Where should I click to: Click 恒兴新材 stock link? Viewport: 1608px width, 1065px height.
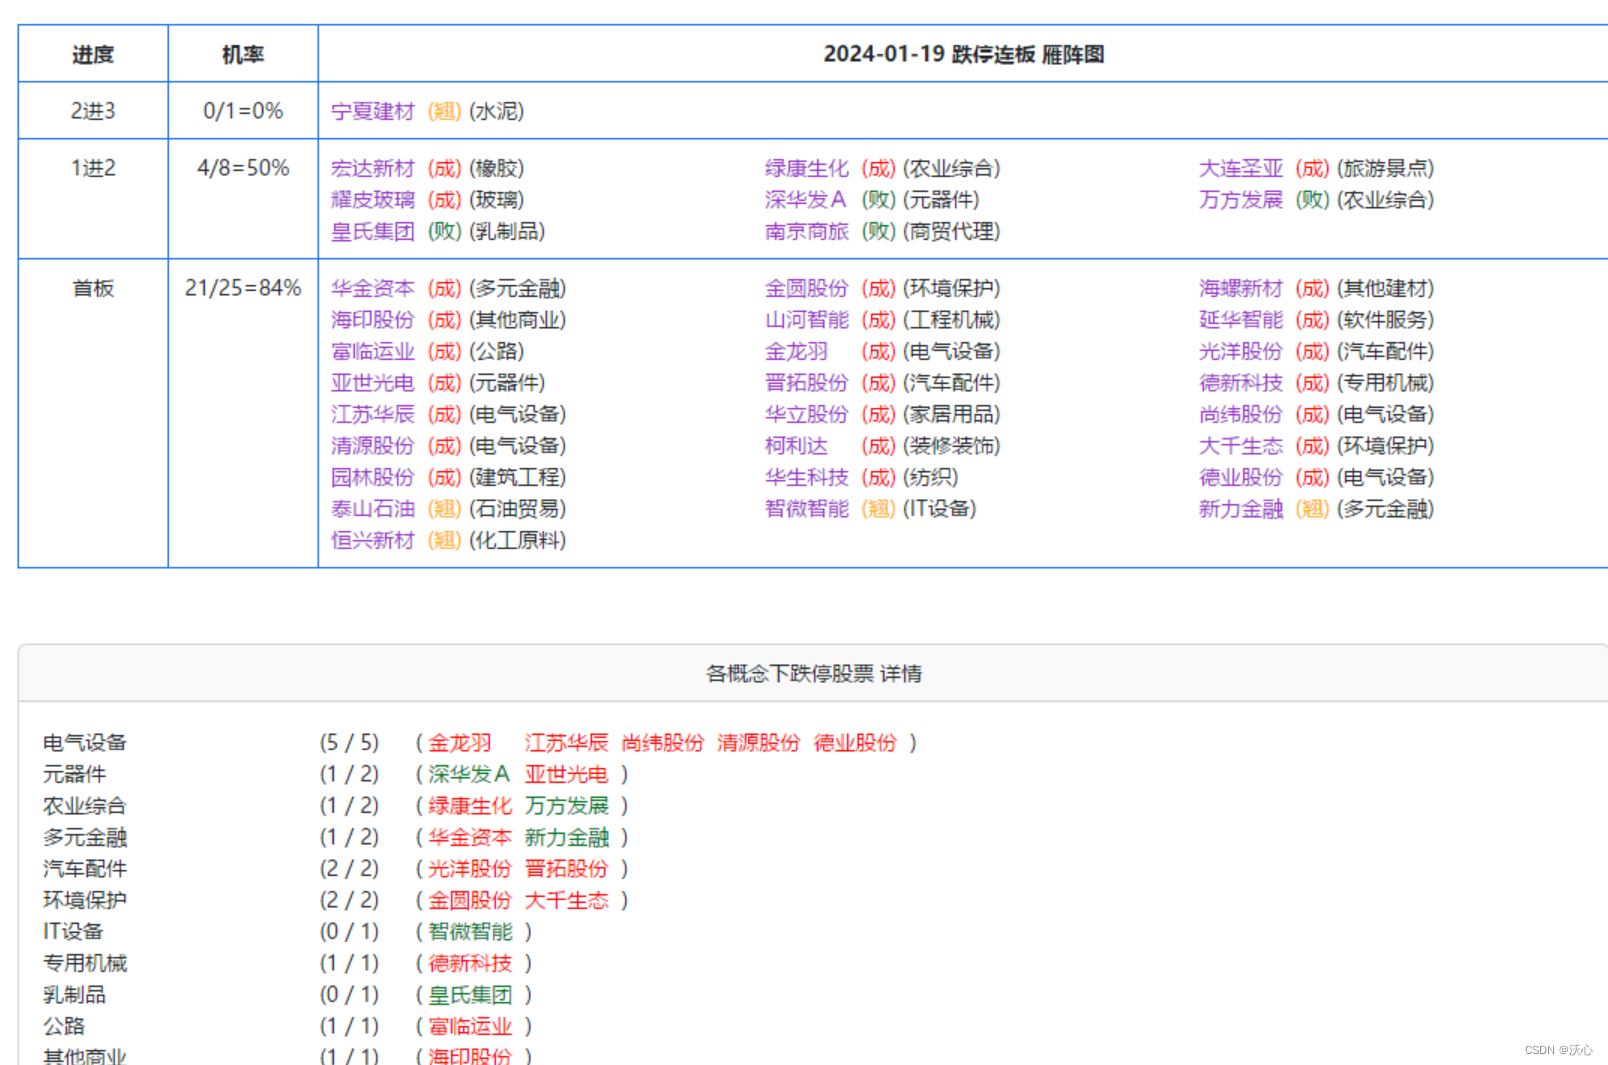[372, 540]
